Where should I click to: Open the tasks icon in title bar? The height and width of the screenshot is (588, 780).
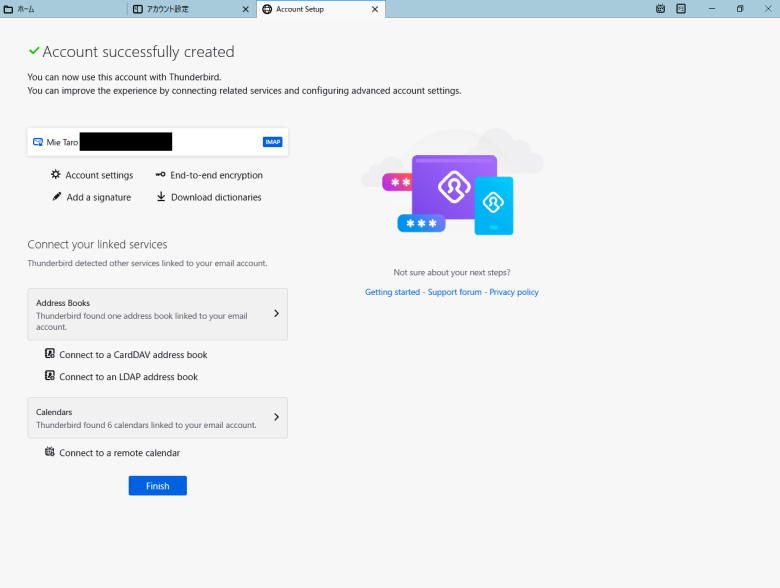(681, 9)
